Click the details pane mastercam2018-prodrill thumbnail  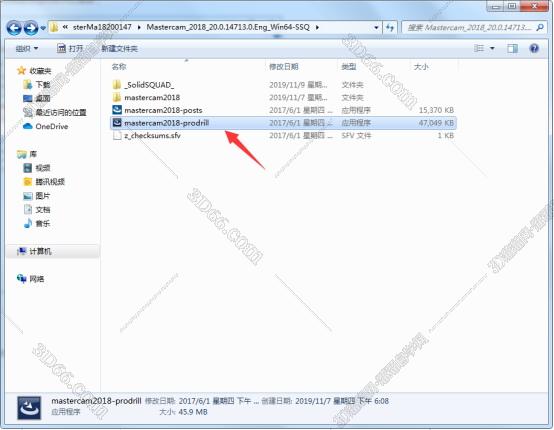pyautogui.click(x=29, y=408)
